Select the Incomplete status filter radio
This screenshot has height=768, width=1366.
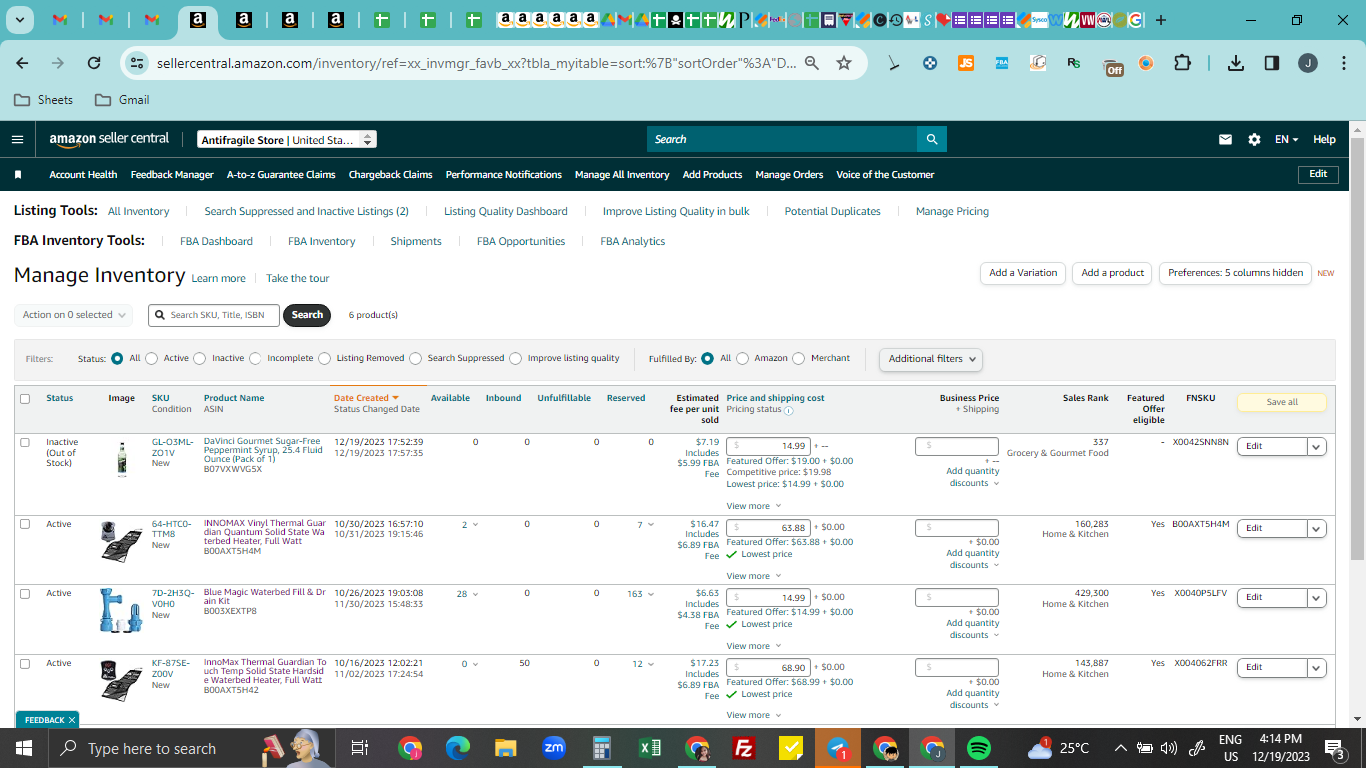click(x=255, y=358)
